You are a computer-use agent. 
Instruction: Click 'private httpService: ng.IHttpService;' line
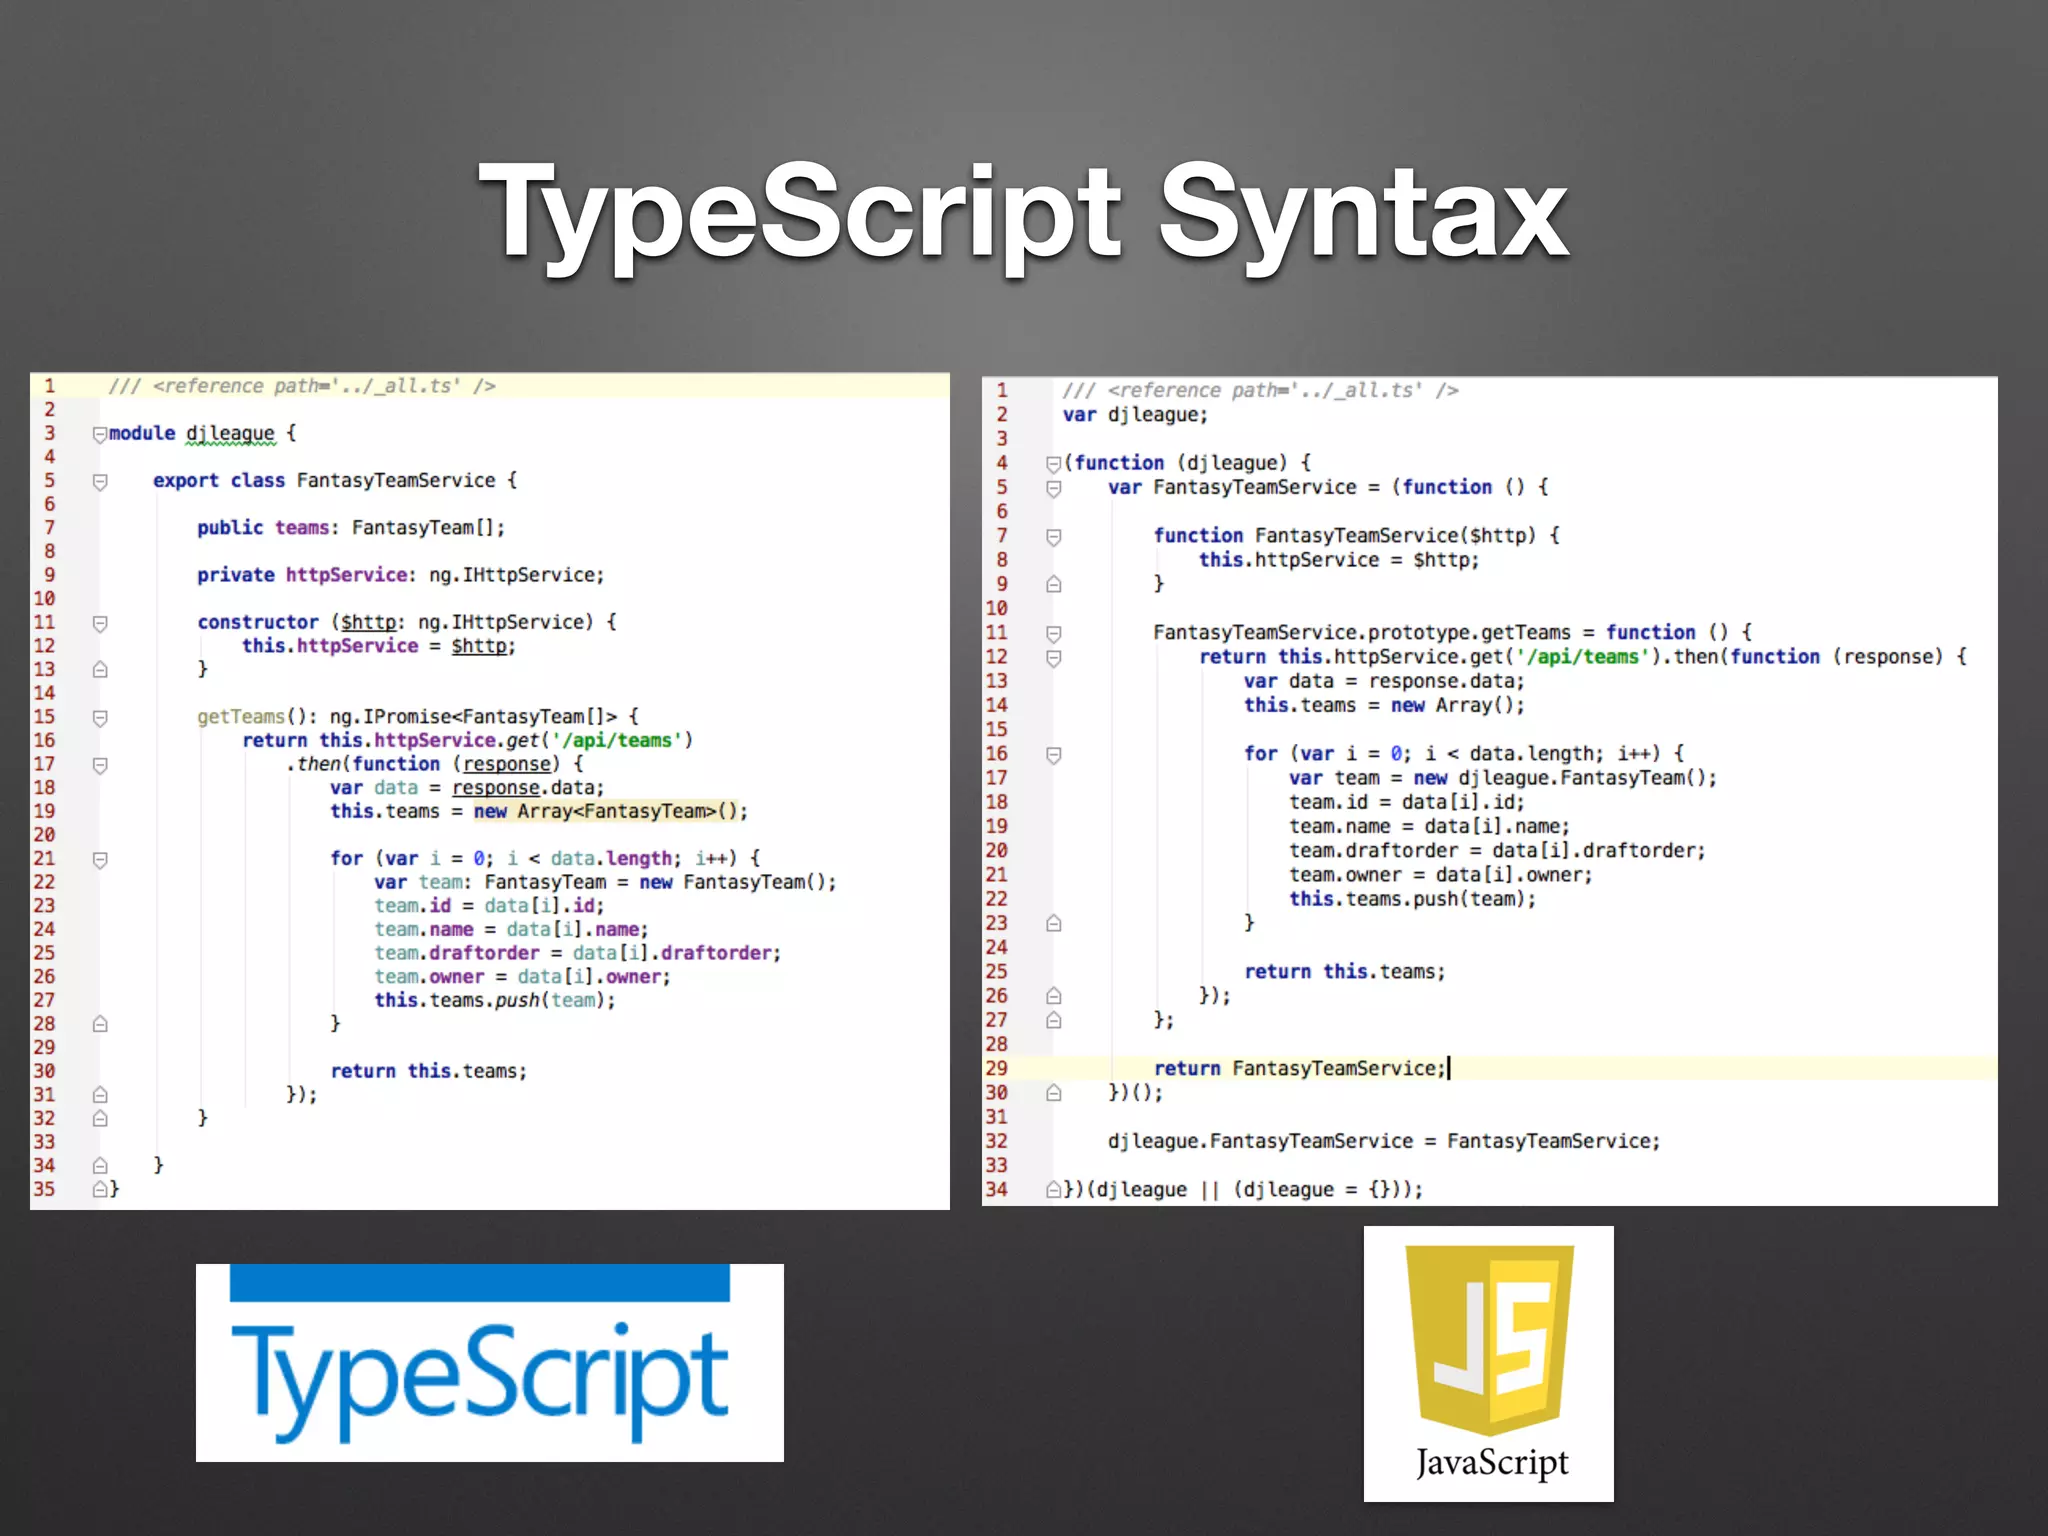[x=401, y=575]
